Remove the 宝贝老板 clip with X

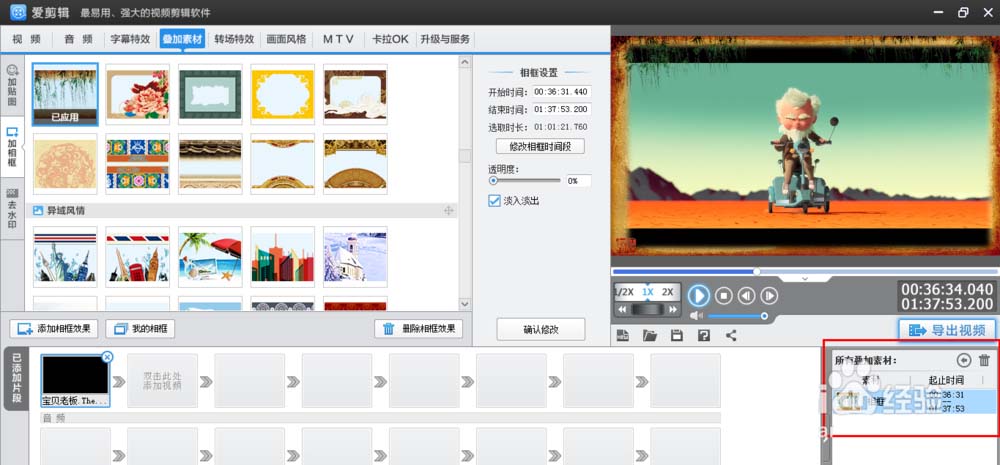[107, 357]
